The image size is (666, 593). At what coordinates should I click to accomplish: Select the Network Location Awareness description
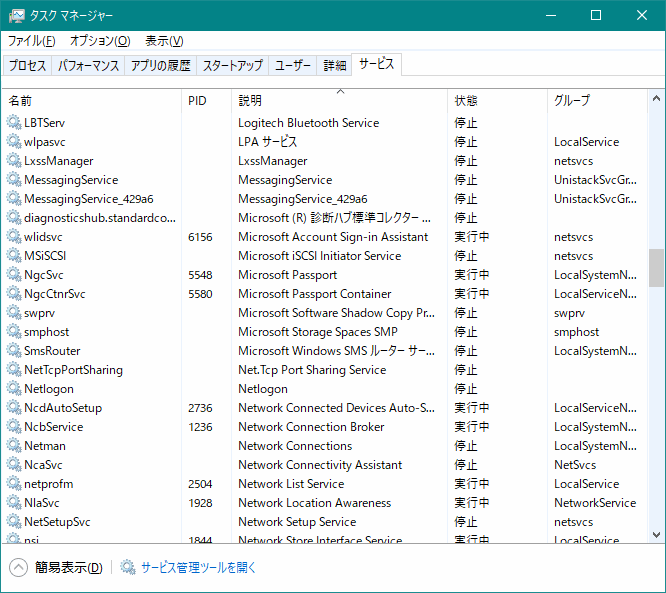(x=314, y=503)
